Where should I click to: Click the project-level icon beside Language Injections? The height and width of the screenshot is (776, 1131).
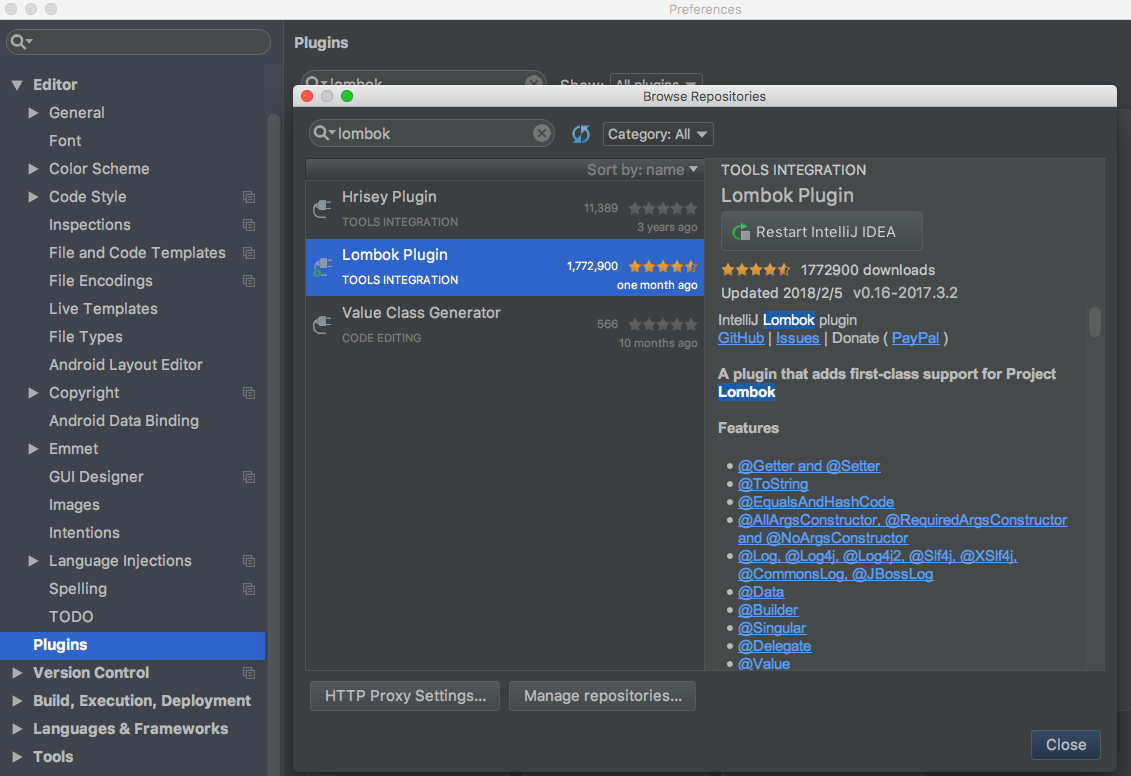click(249, 561)
